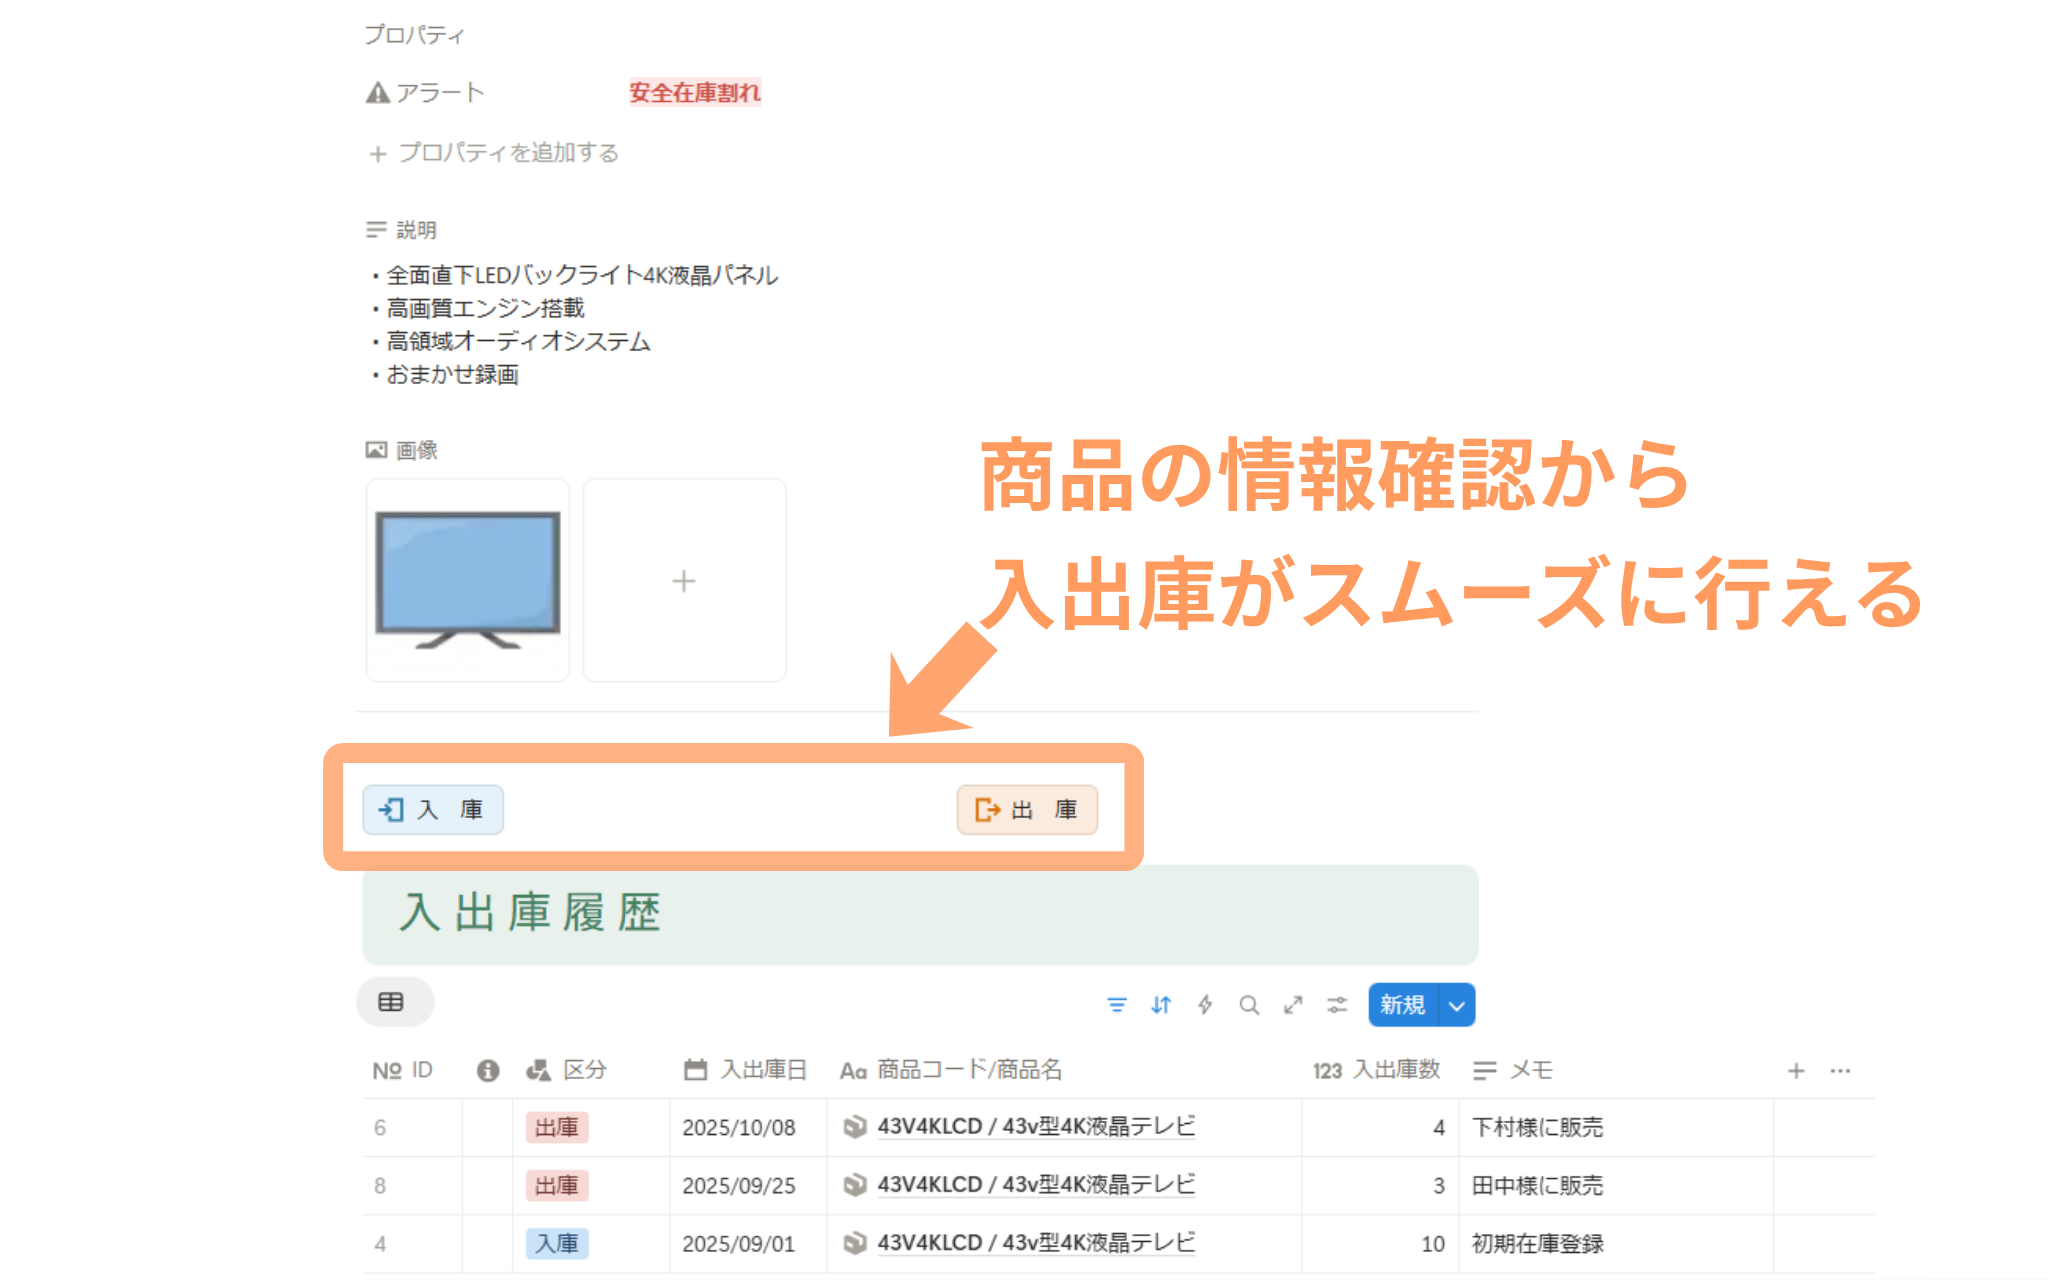The height and width of the screenshot is (1280, 2048).
Task: Open the column options ellipsis menu
Action: tap(1840, 1071)
